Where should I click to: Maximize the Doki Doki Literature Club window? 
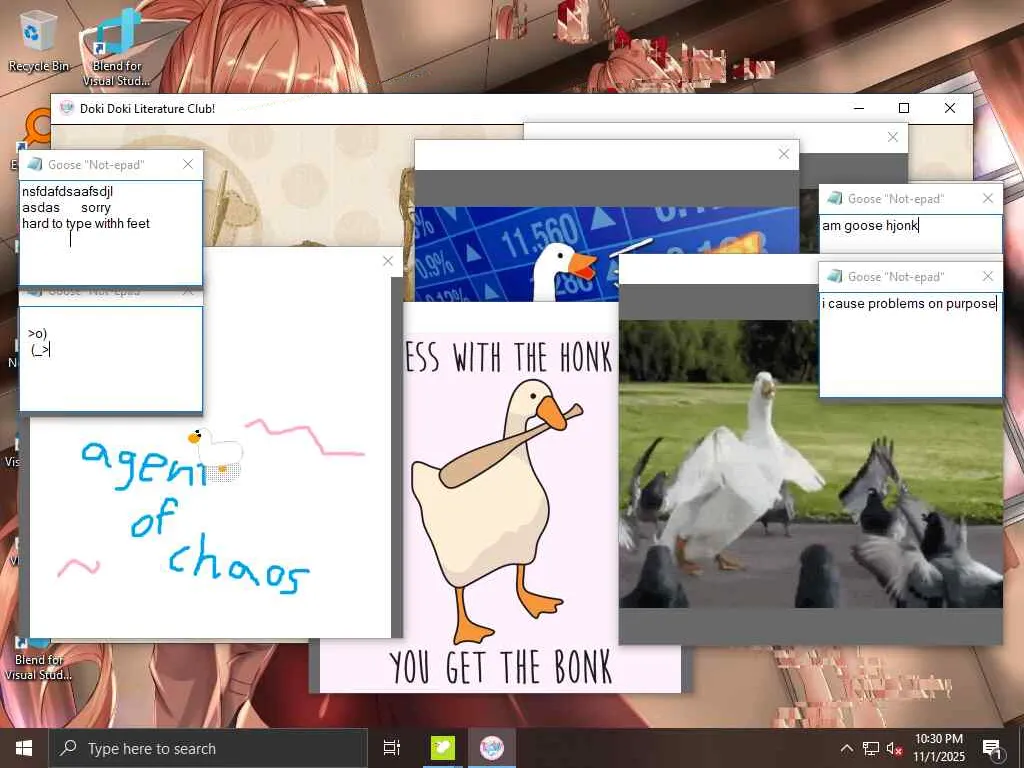click(904, 108)
